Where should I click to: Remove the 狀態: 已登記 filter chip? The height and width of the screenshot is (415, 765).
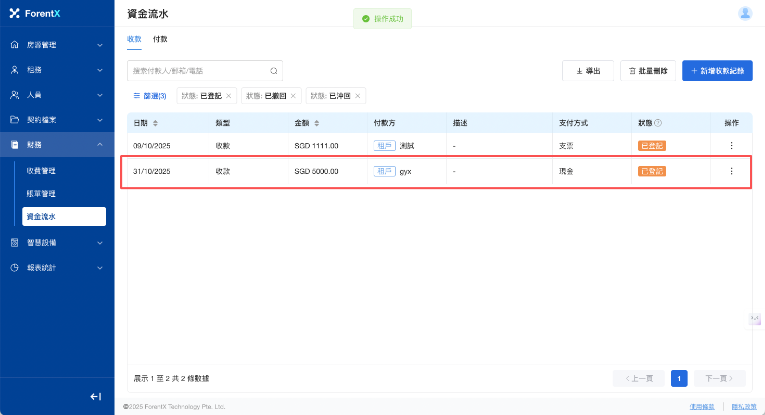(229, 96)
